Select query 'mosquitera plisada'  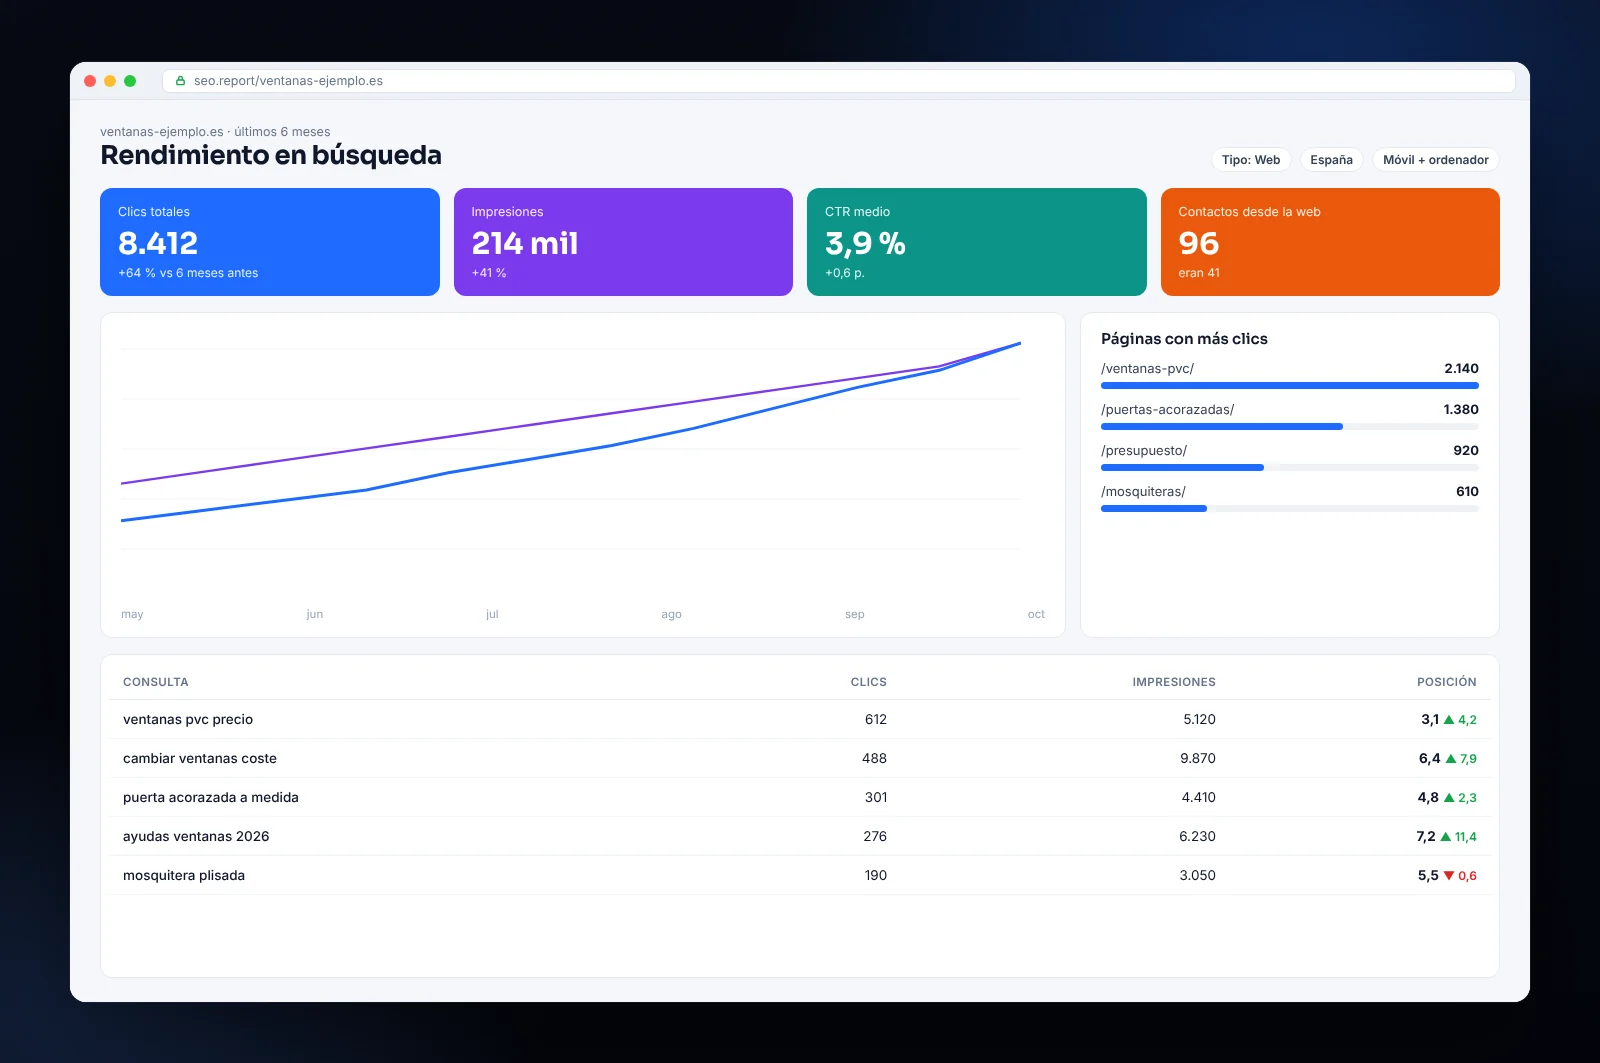tap(184, 875)
